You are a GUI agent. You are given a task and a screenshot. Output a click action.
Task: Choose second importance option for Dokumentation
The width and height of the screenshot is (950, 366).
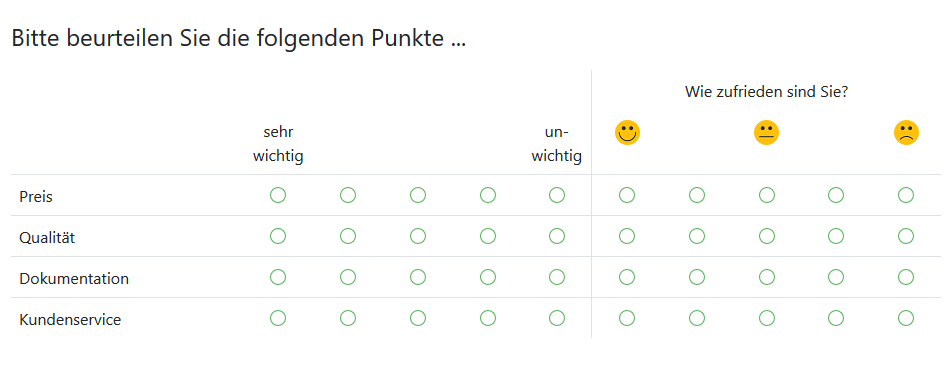(x=348, y=277)
